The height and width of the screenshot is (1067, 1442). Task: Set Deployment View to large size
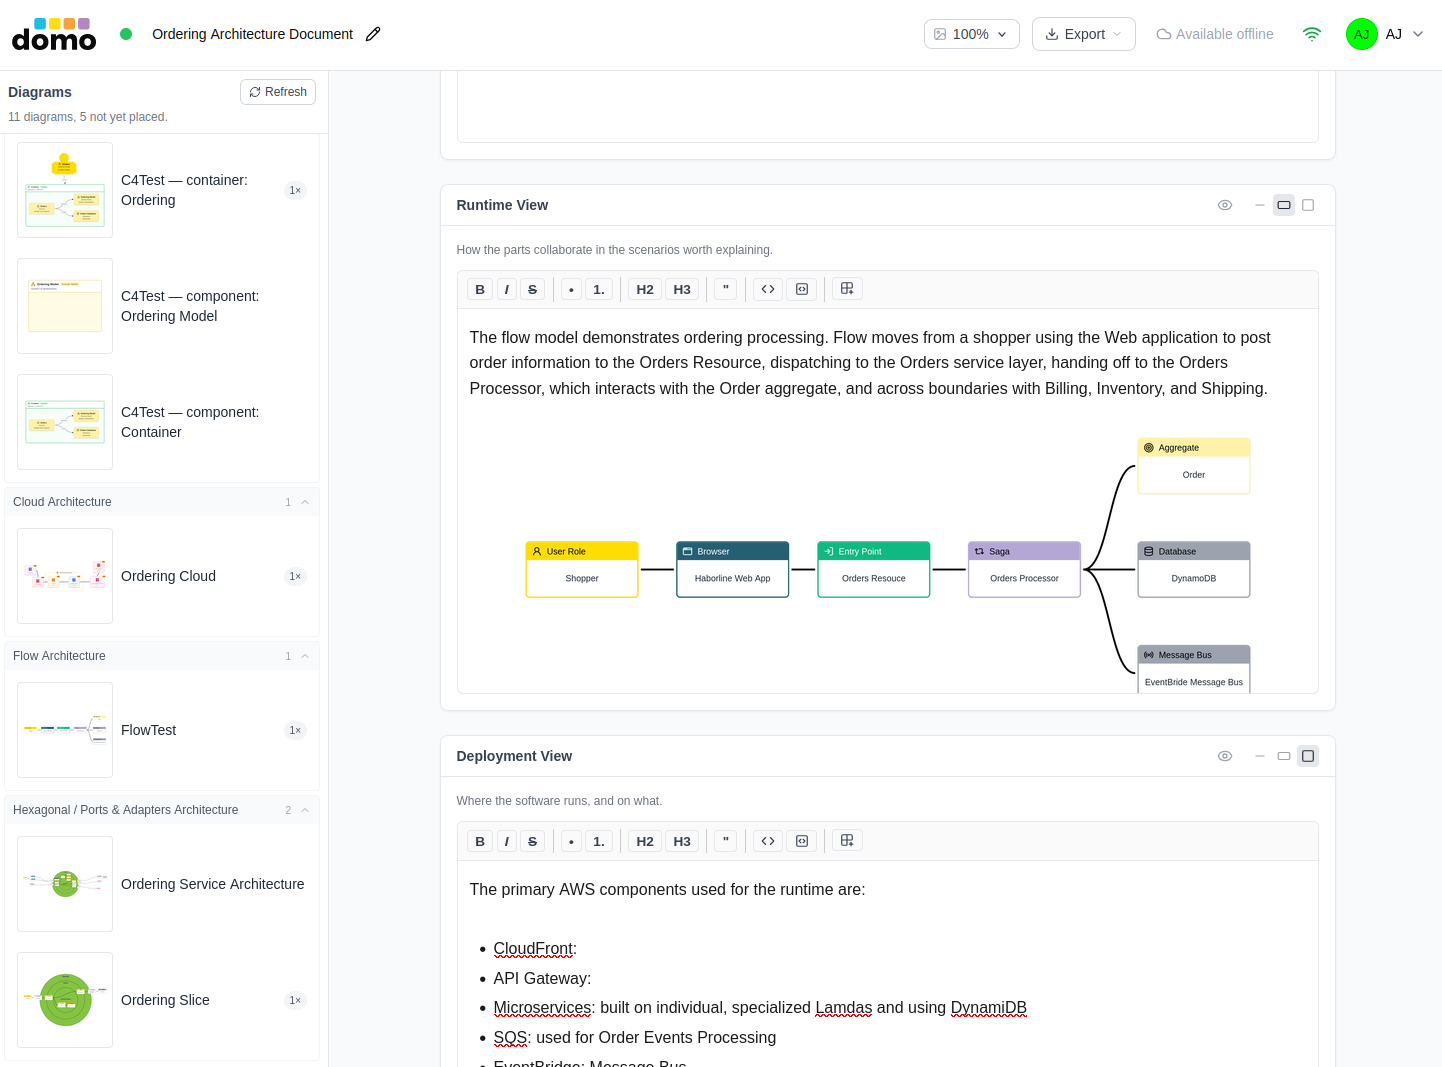[1308, 756]
